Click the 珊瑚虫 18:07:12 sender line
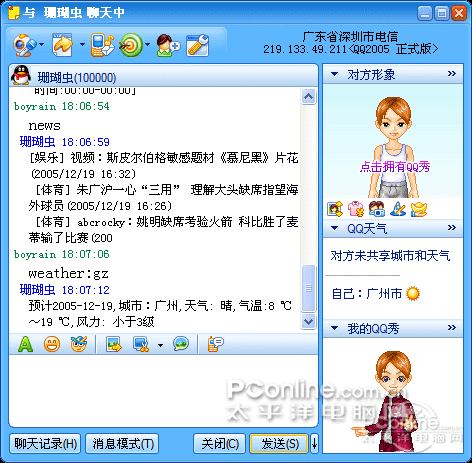 (65, 290)
